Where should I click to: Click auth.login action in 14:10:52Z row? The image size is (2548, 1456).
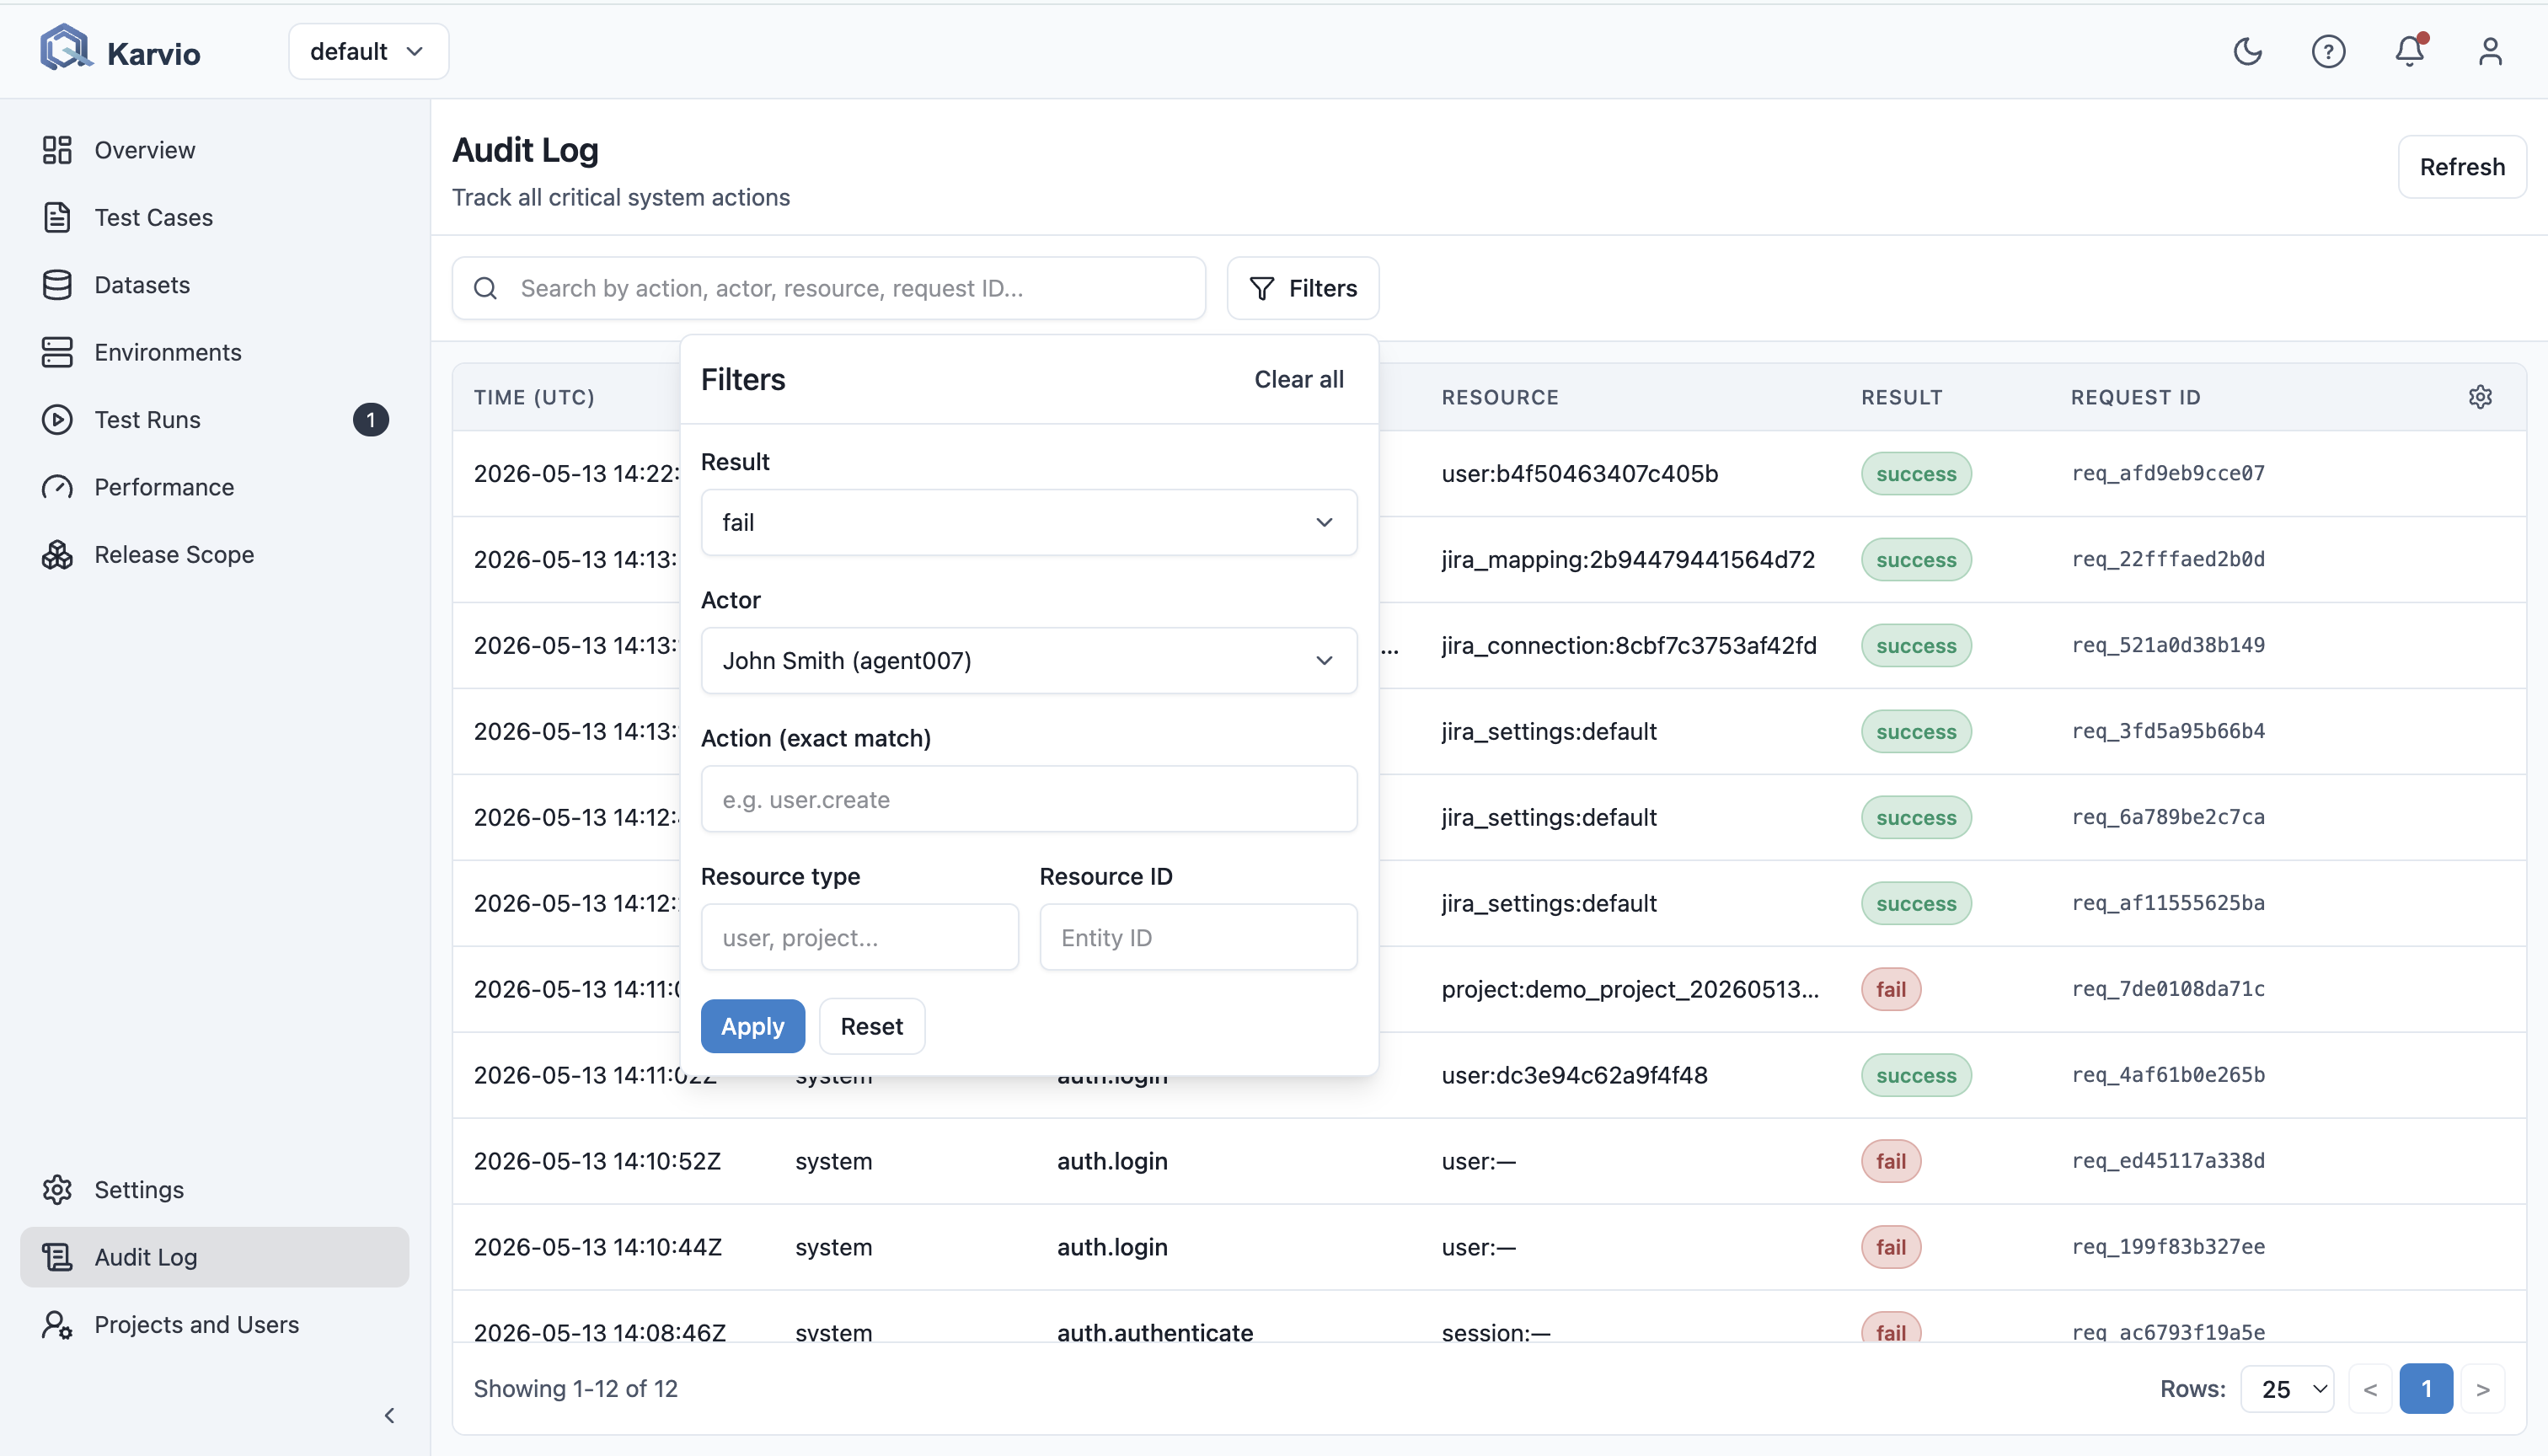click(1112, 1161)
